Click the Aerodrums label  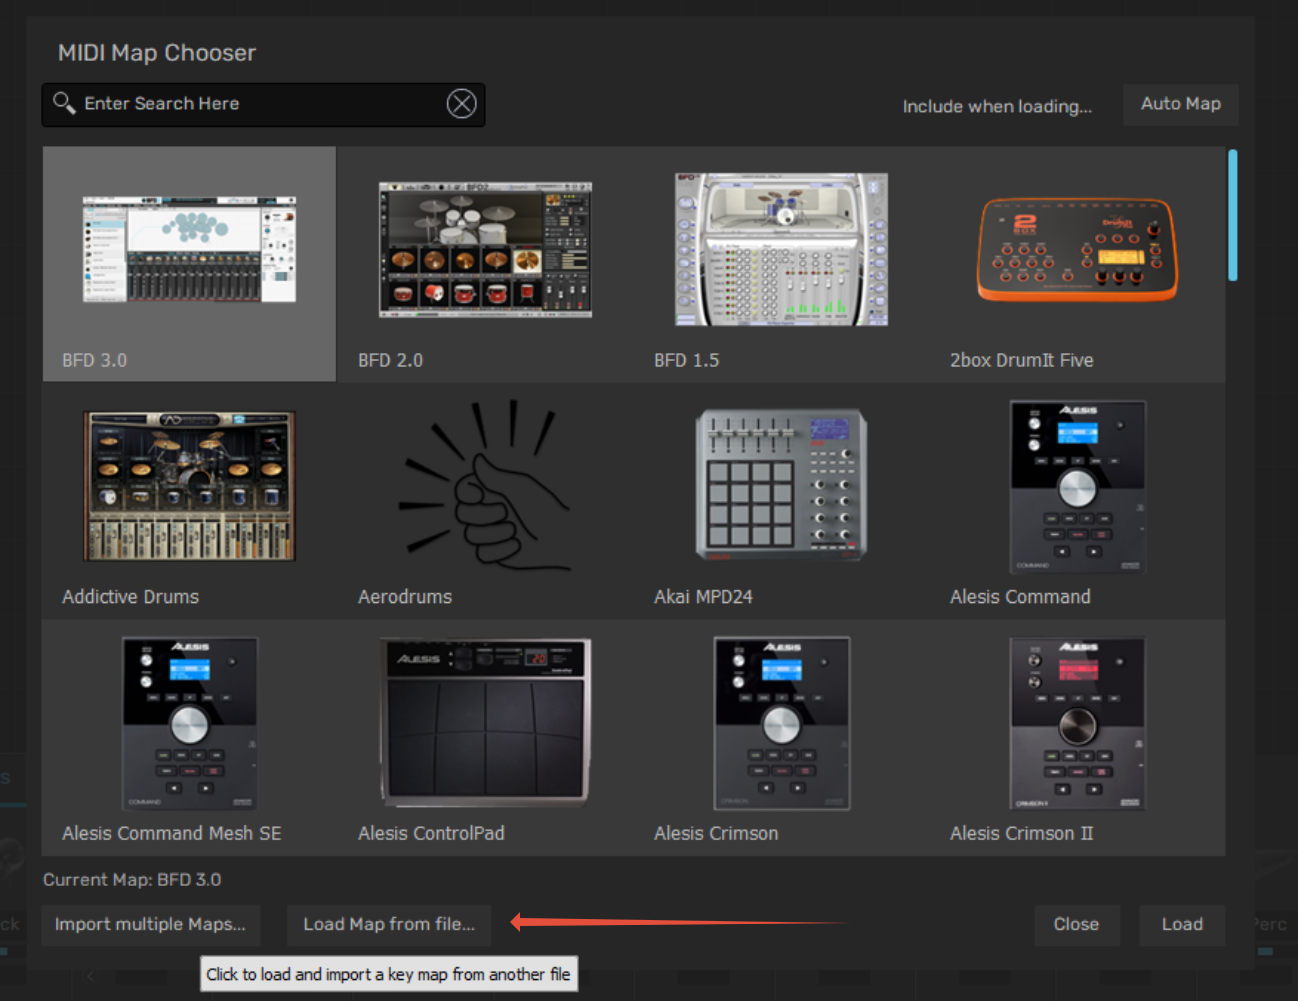point(405,597)
